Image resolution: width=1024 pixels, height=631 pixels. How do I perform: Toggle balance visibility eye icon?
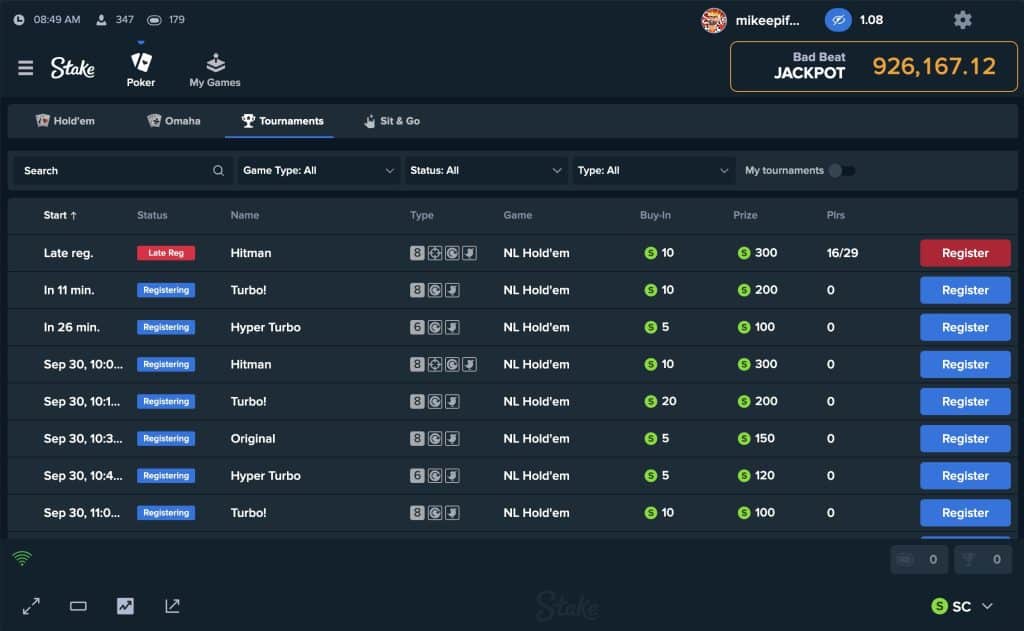pyautogui.click(x=837, y=20)
